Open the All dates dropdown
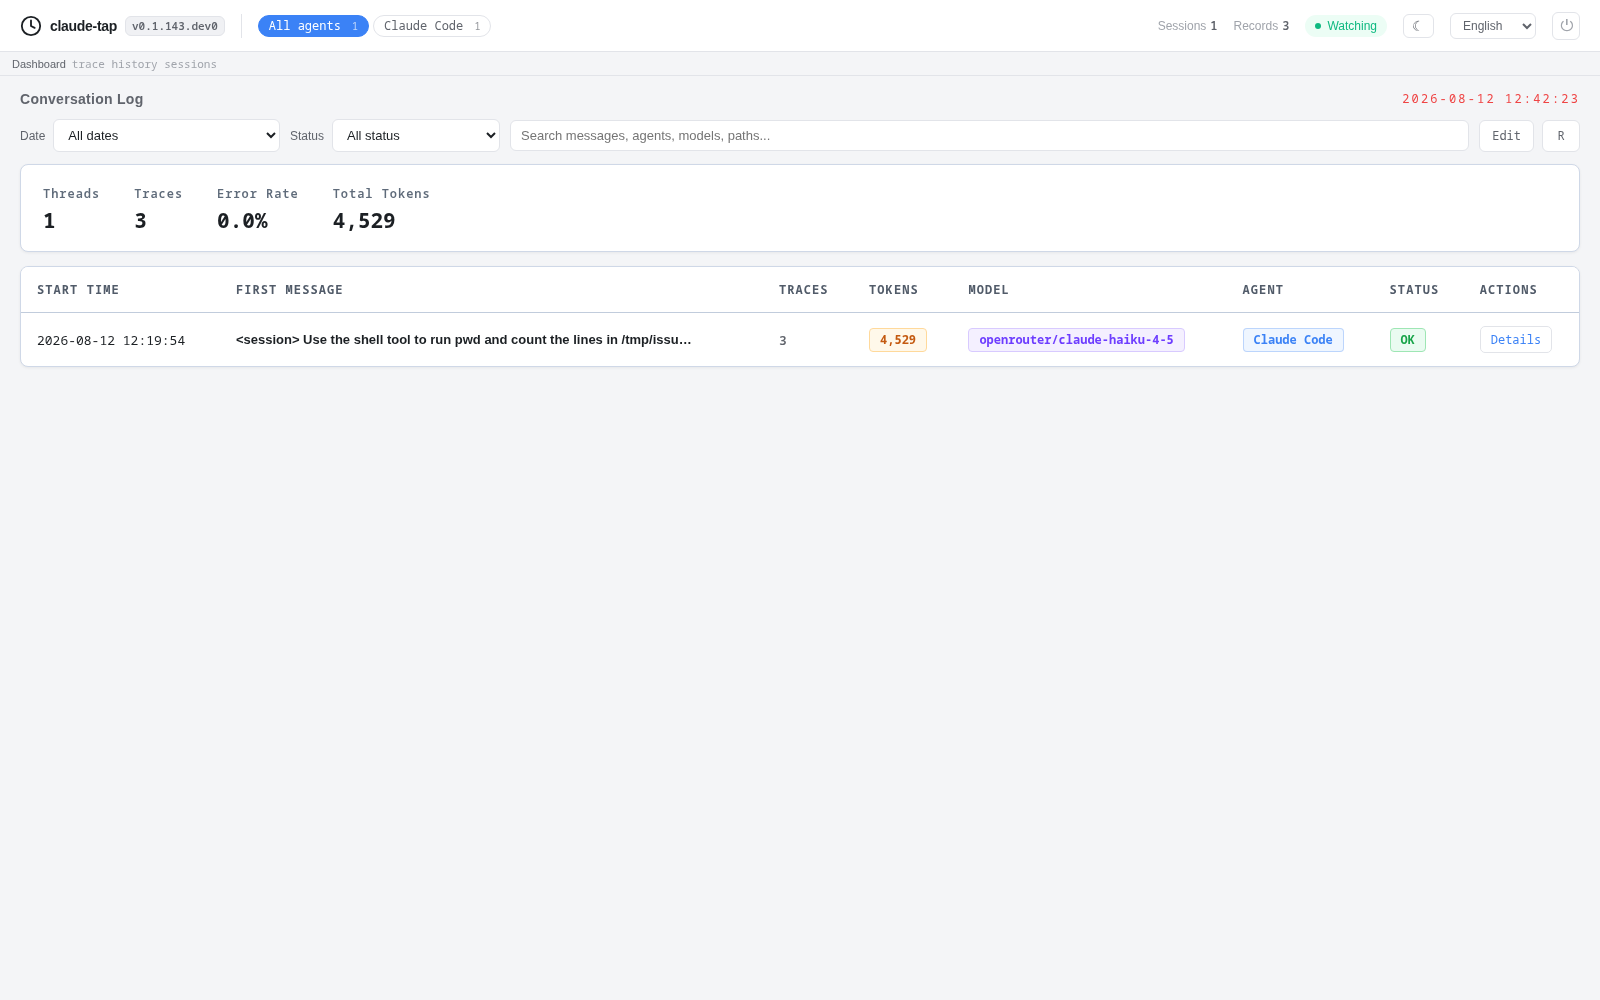Image resolution: width=1600 pixels, height=1000 pixels. pyautogui.click(x=166, y=136)
